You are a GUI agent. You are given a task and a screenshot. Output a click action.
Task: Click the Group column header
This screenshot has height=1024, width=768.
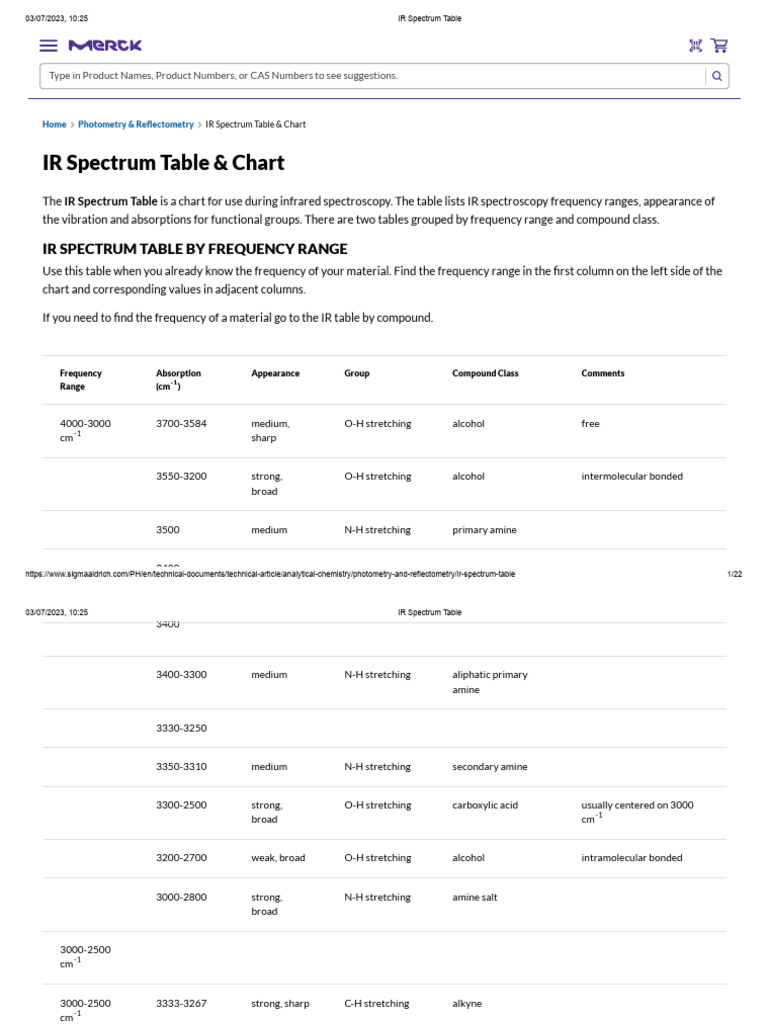(x=356, y=373)
